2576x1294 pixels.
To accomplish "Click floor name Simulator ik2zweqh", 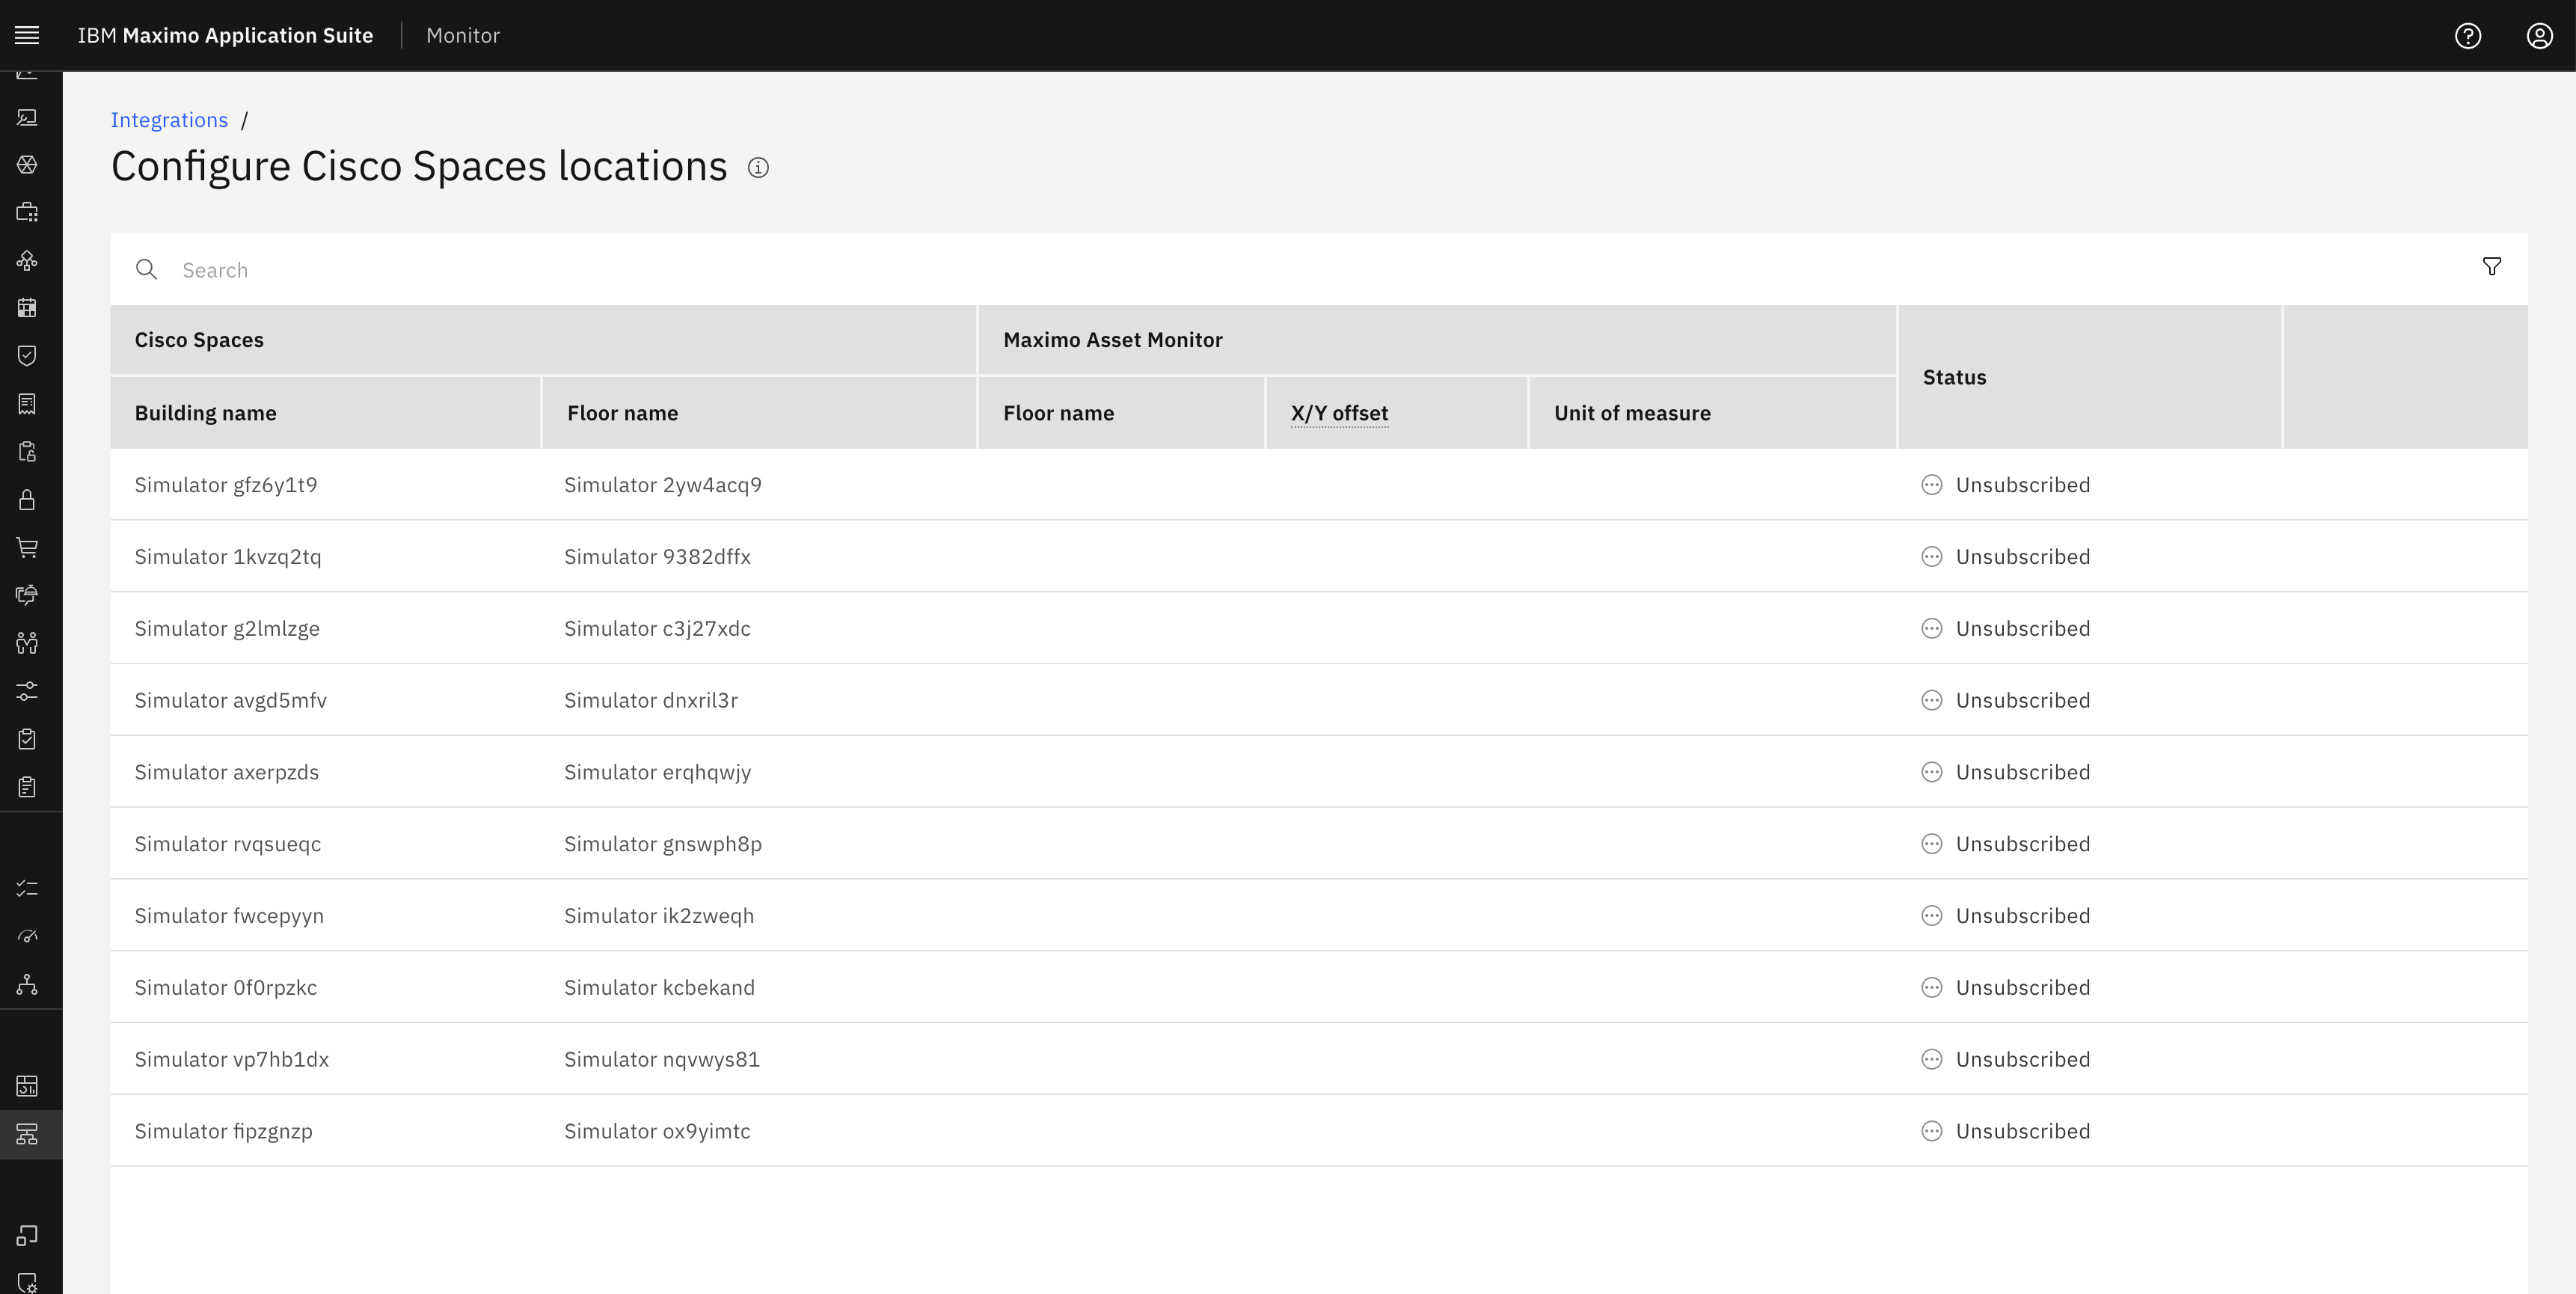I will tap(659, 916).
